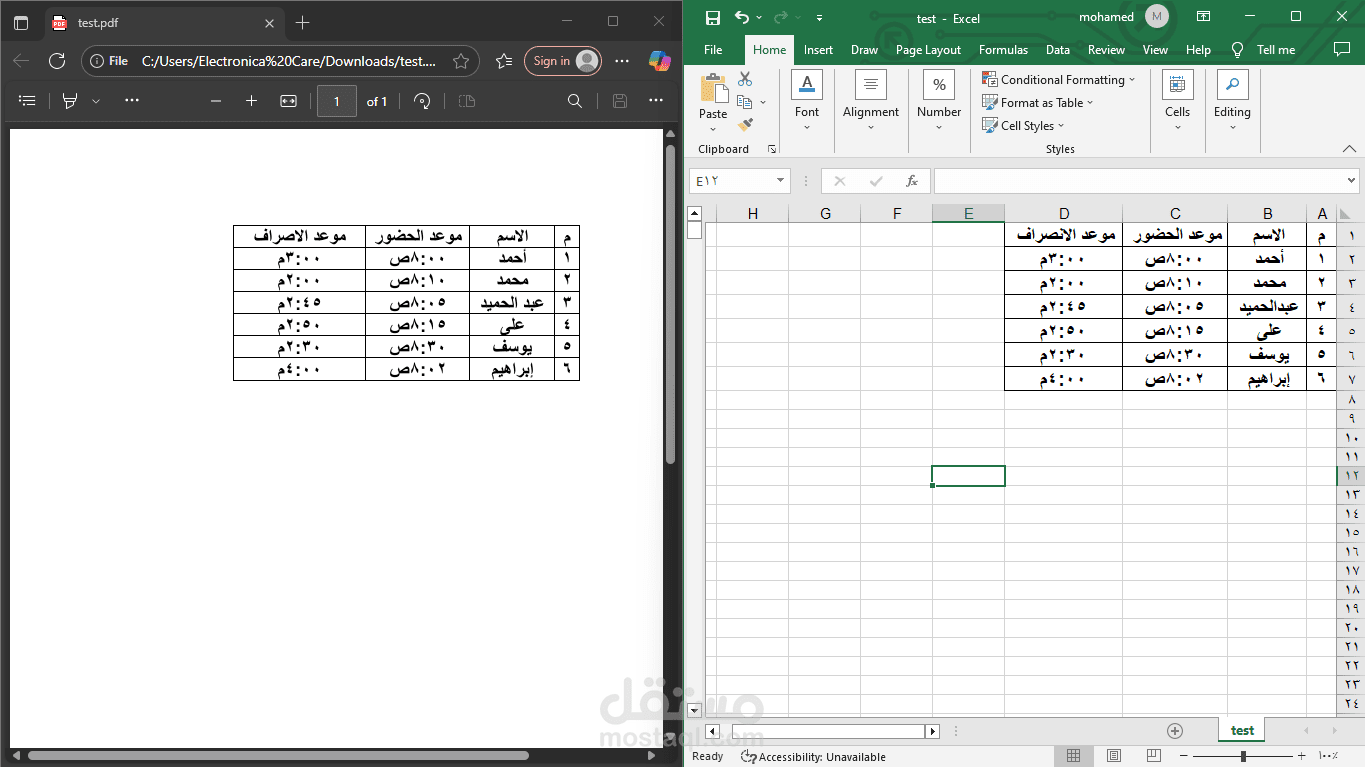Click the Cut scissors icon
Image resolution: width=1365 pixels, height=767 pixels.
pyautogui.click(x=745, y=79)
